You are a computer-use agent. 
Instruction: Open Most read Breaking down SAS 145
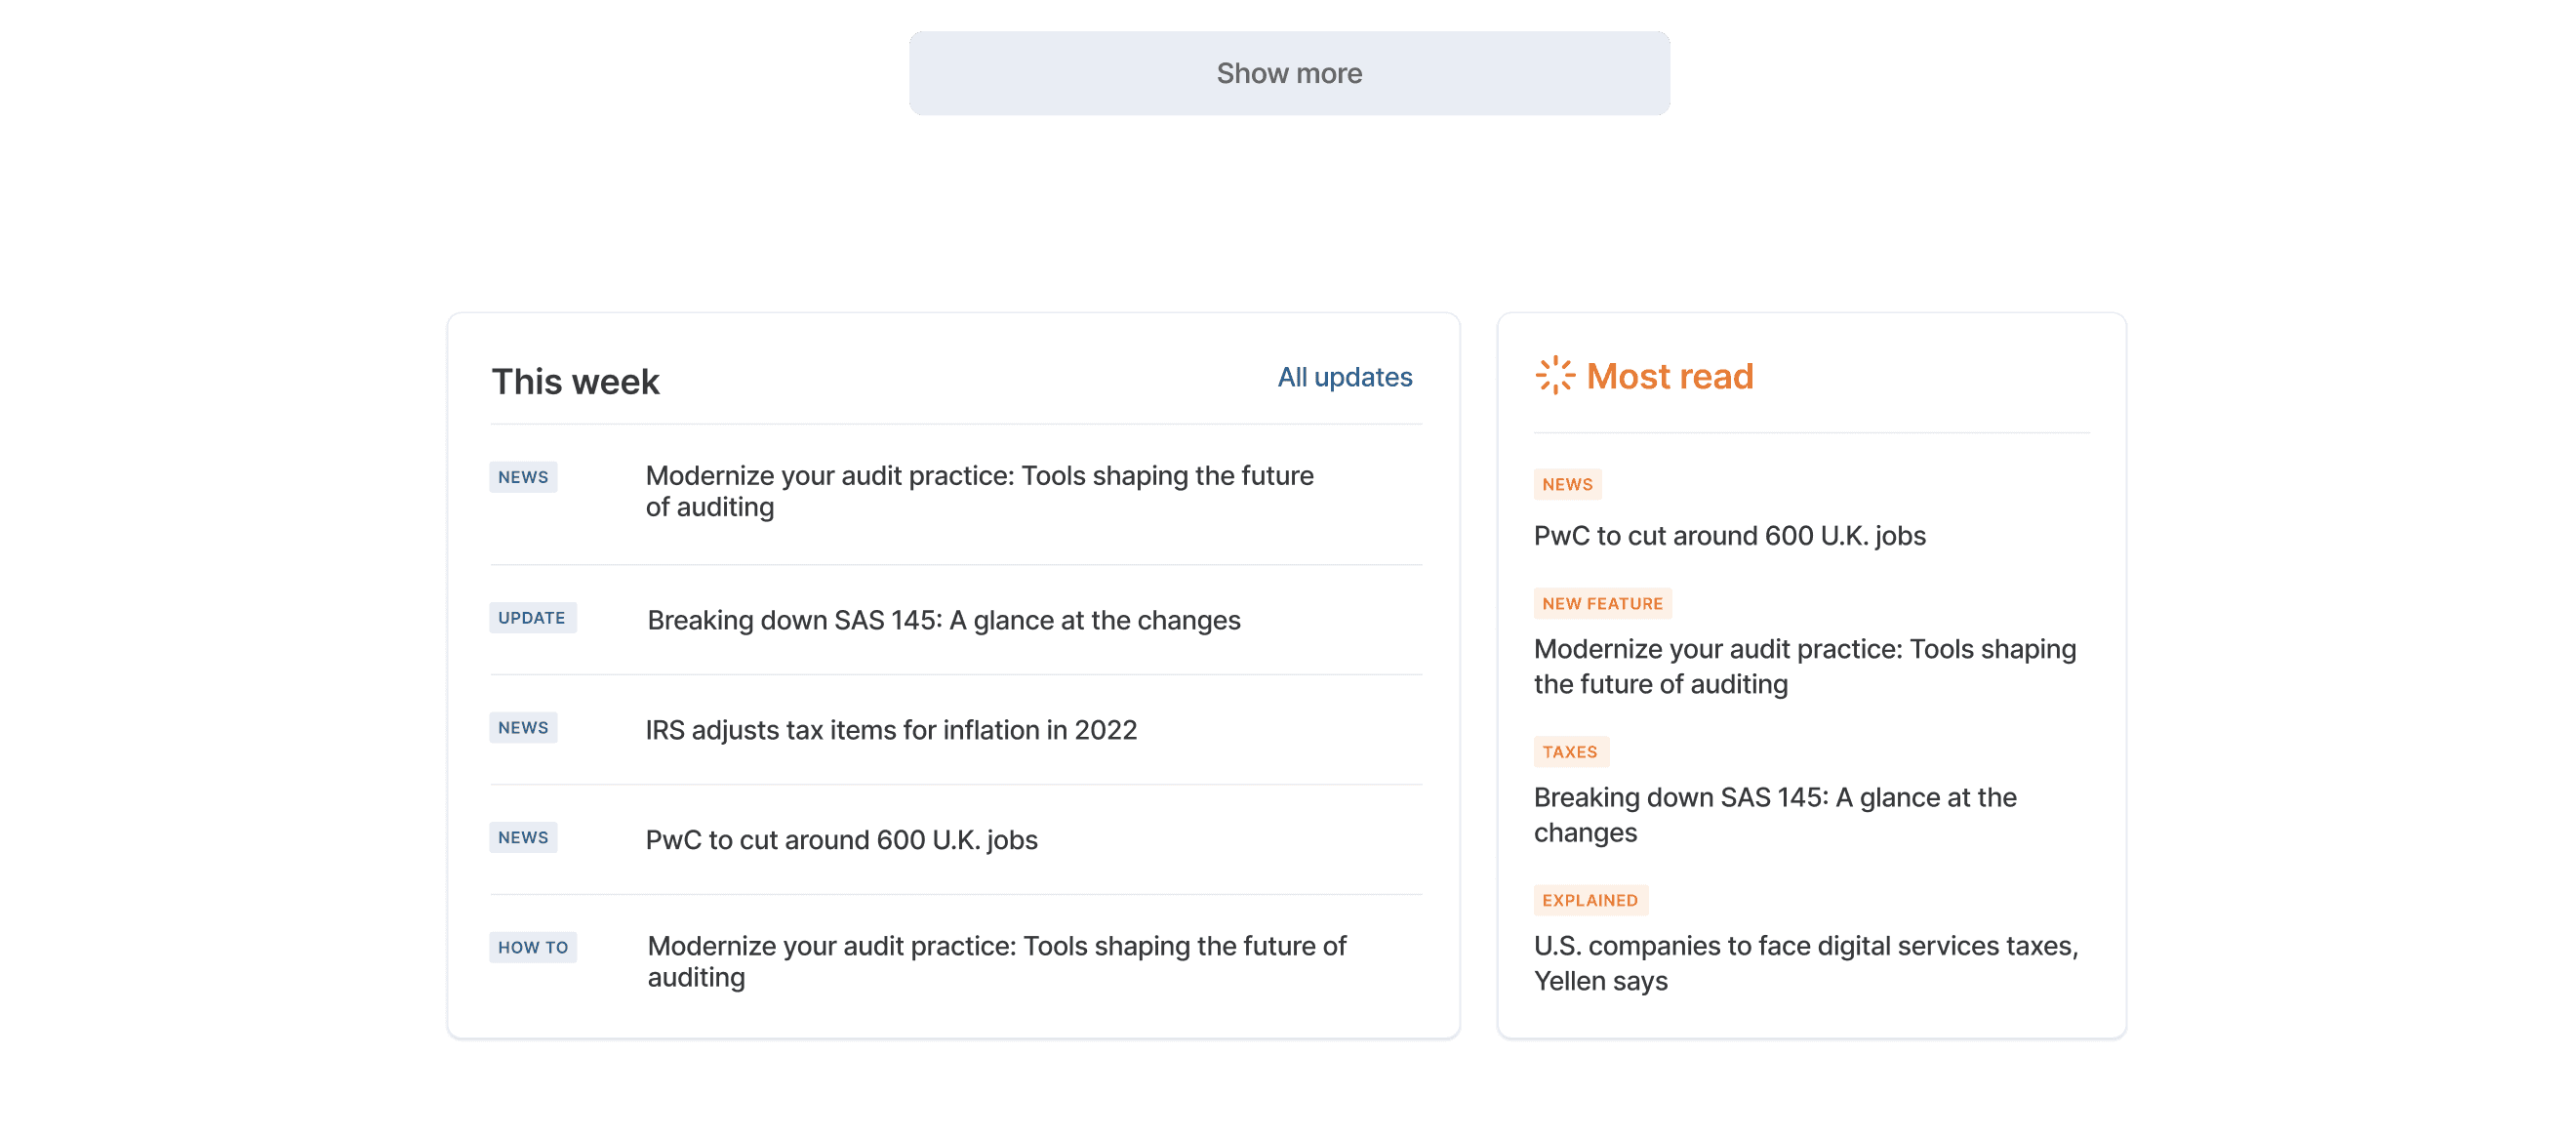point(1774,814)
